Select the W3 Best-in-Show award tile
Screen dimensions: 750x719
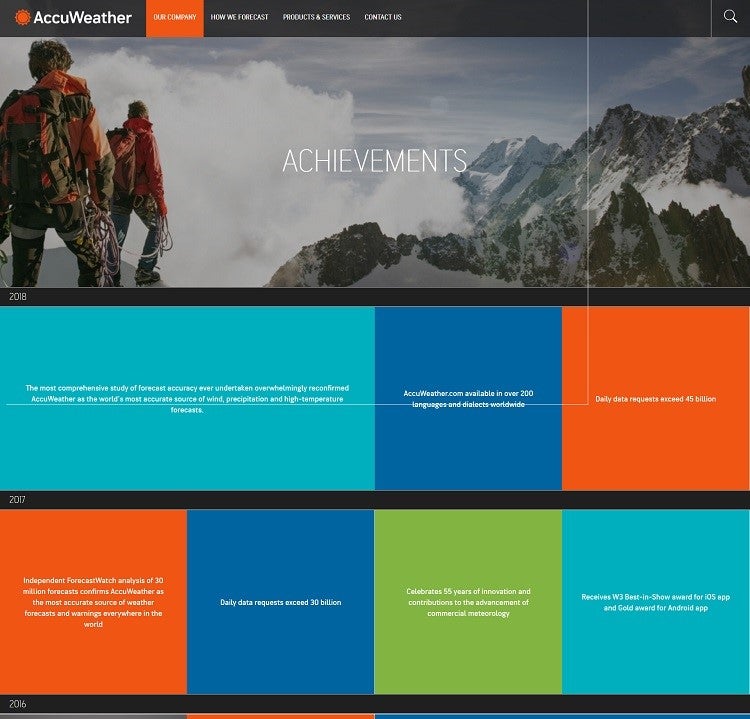[x=656, y=602]
